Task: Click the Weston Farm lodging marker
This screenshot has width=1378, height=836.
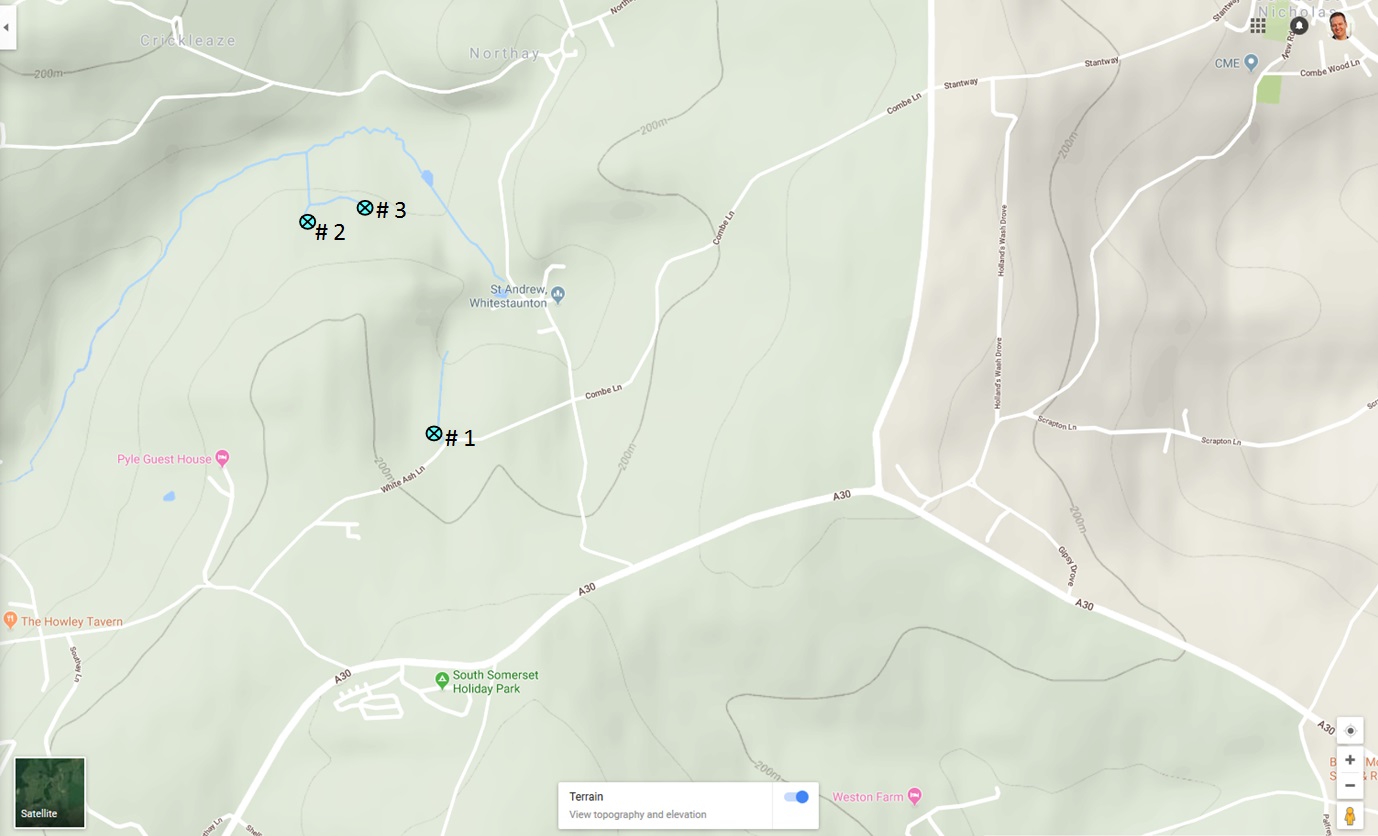Action: click(x=915, y=796)
